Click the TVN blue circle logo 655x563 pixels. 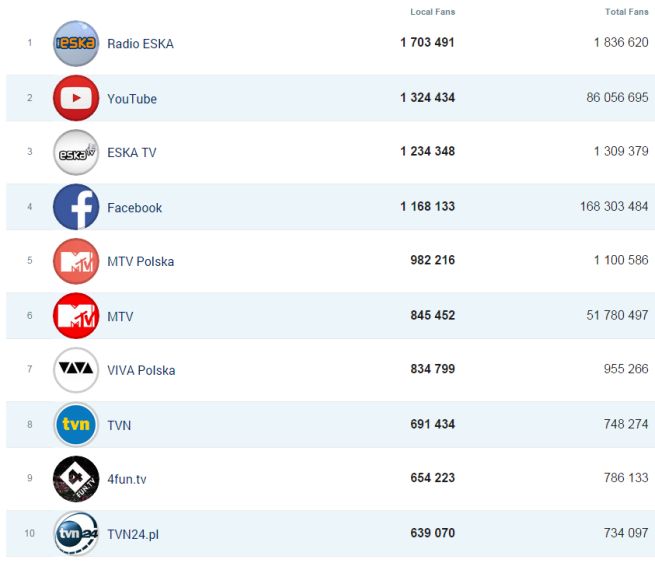(76, 425)
